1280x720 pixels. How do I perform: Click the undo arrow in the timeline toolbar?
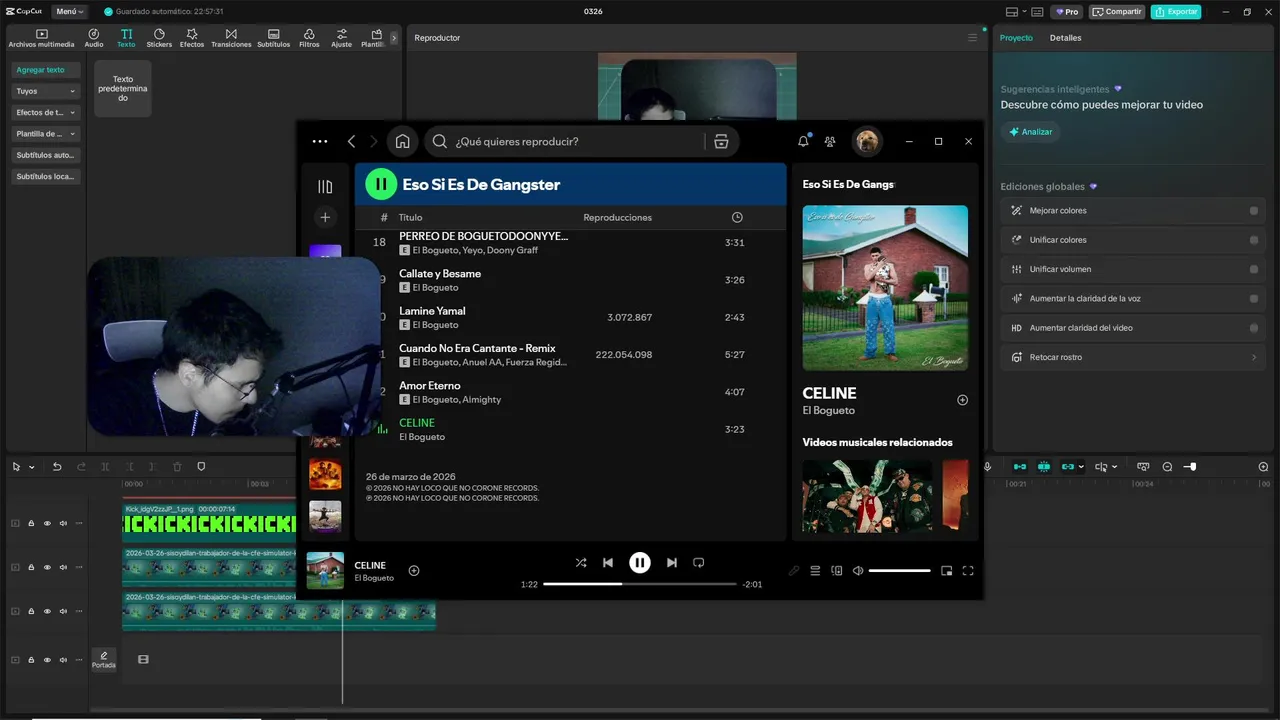tap(57, 467)
